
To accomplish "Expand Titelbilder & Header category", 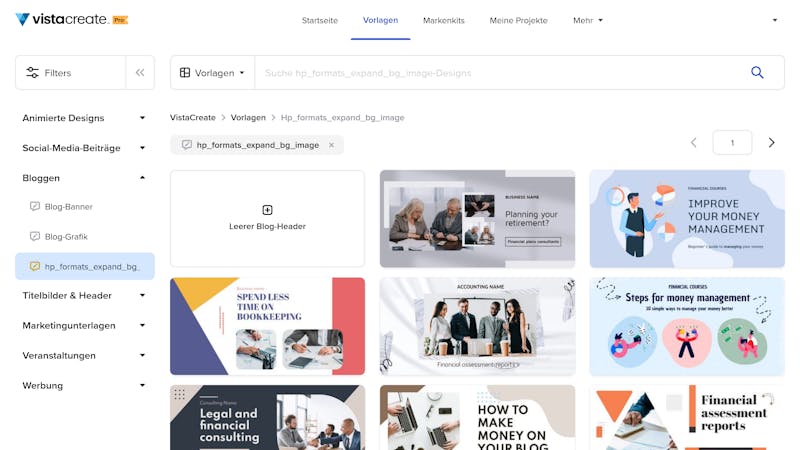I will pyautogui.click(x=142, y=295).
